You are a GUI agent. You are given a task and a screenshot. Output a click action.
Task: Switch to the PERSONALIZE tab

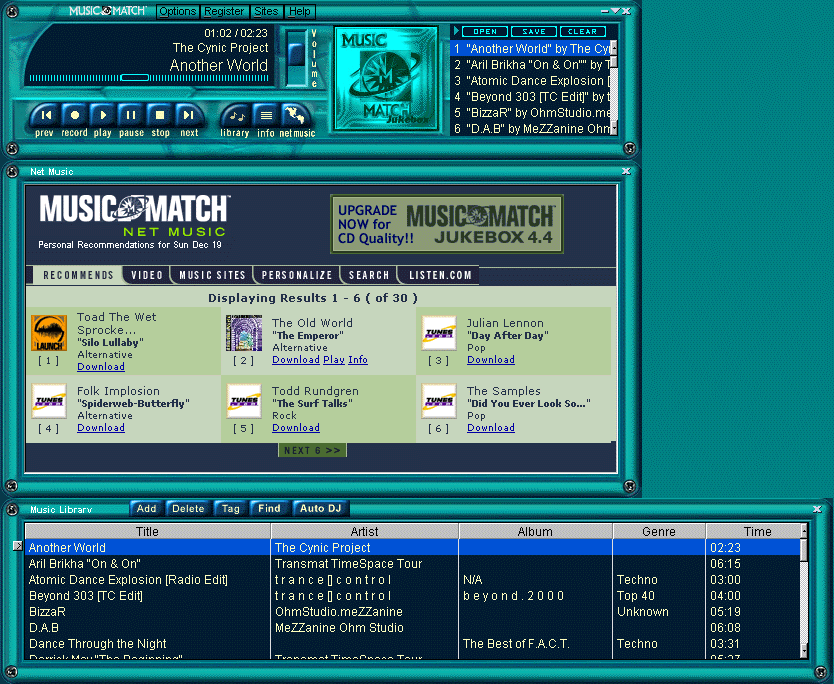coord(297,275)
